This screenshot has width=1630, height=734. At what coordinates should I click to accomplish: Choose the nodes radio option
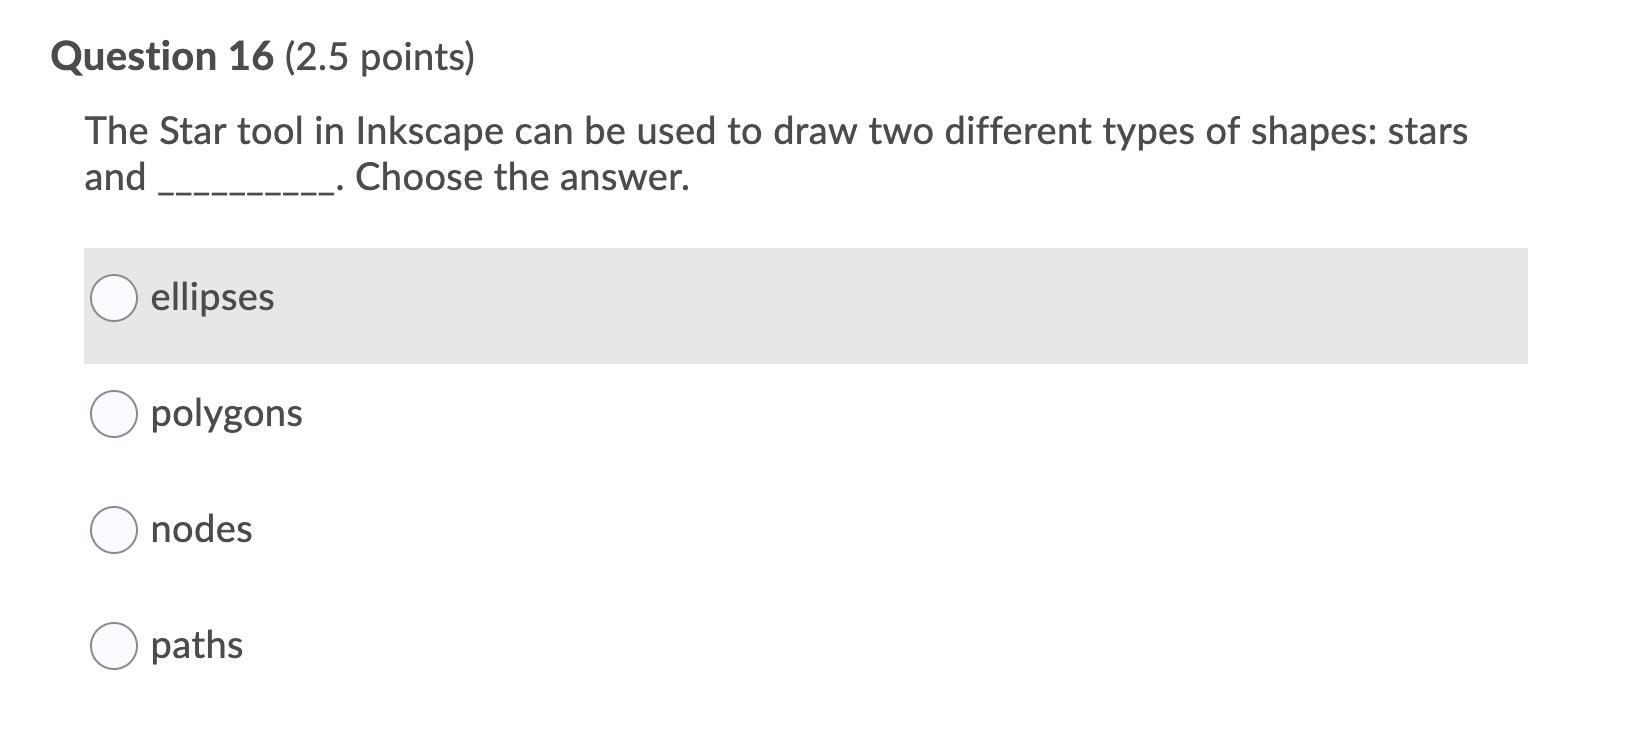(x=114, y=530)
